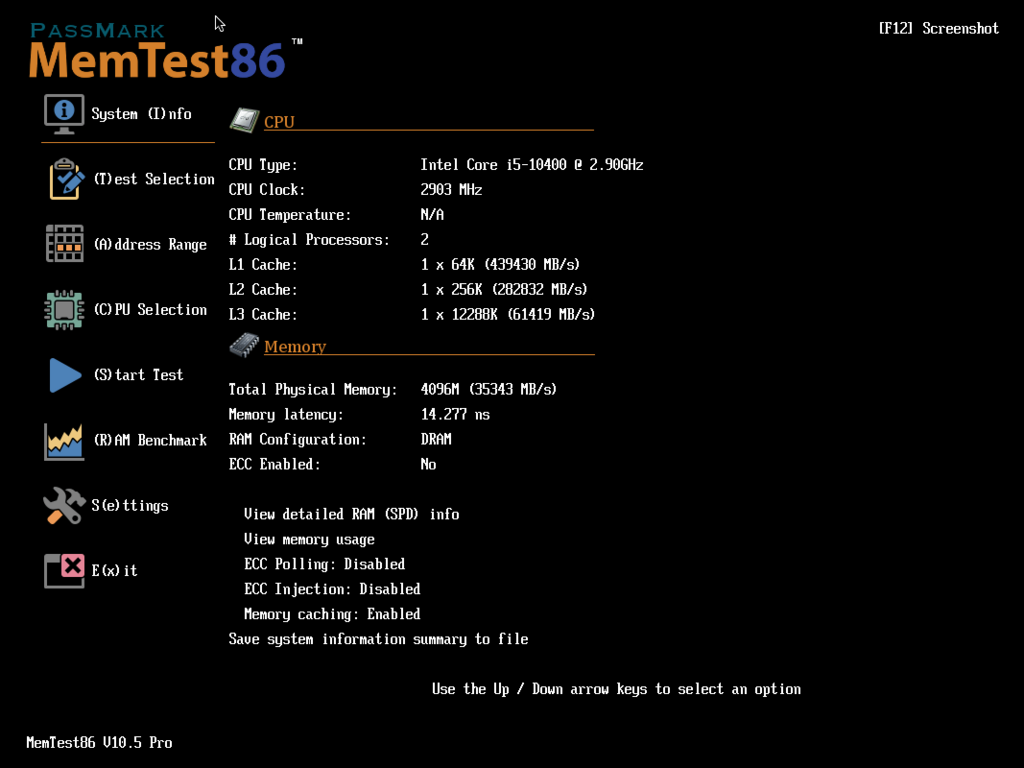The height and width of the screenshot is (768, 1024).
Task: Toggle ECC Polling: Disabled option
Action: (x=325, y=564)
